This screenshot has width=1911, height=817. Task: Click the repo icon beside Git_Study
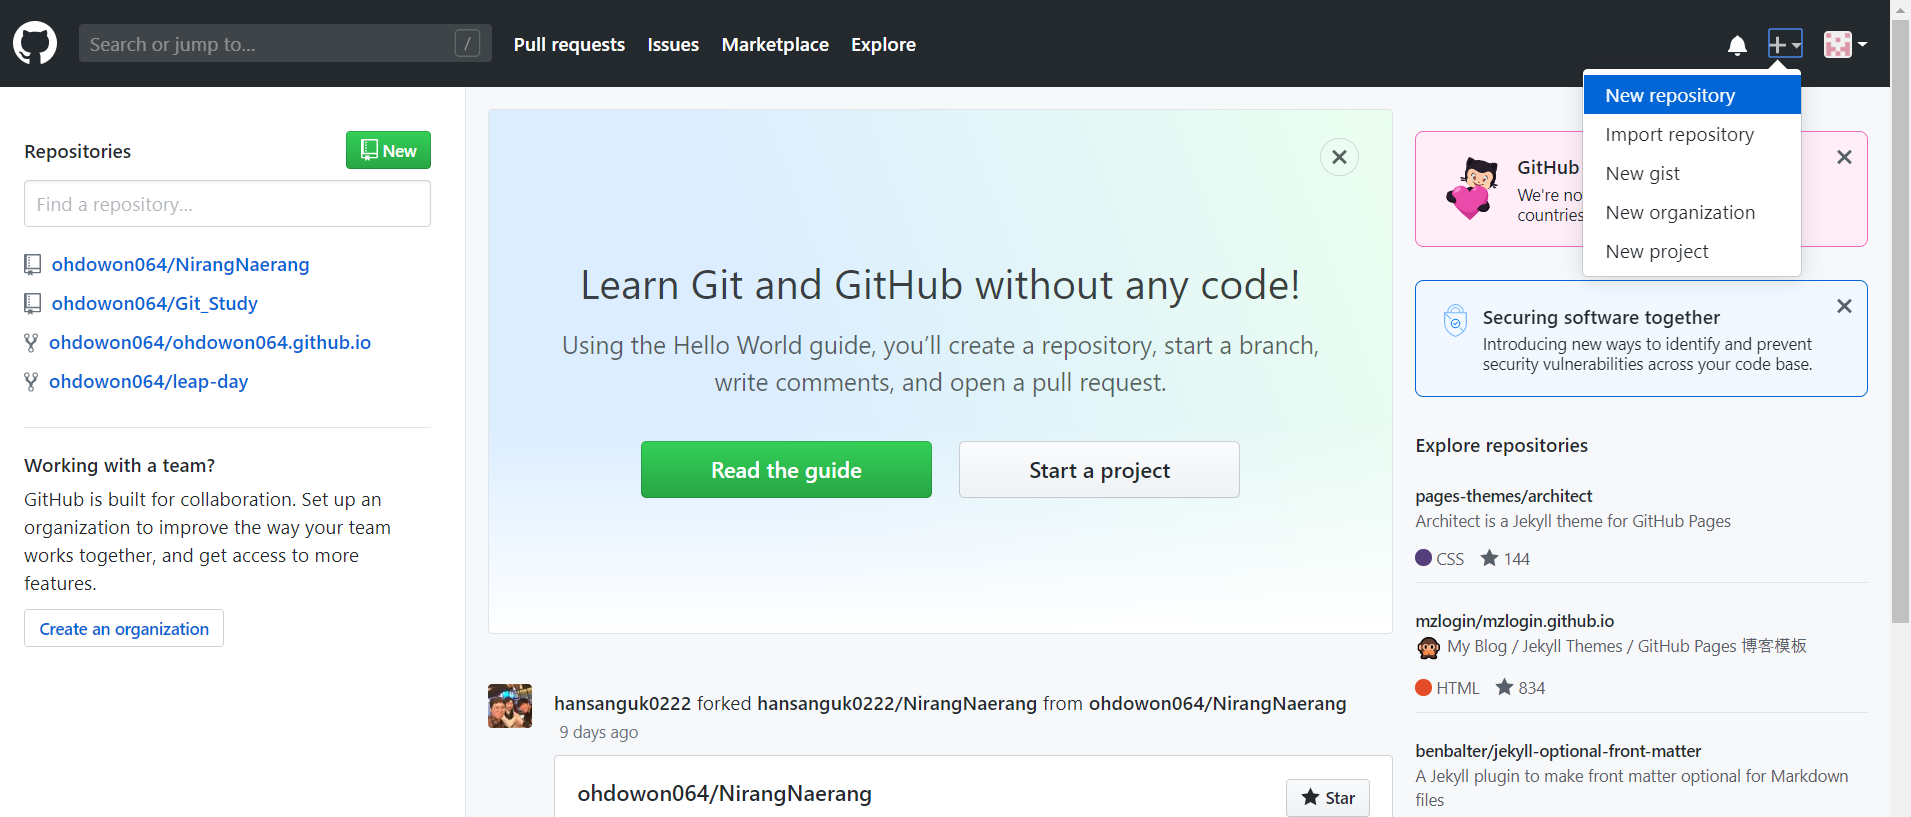(x=33, y=303)
